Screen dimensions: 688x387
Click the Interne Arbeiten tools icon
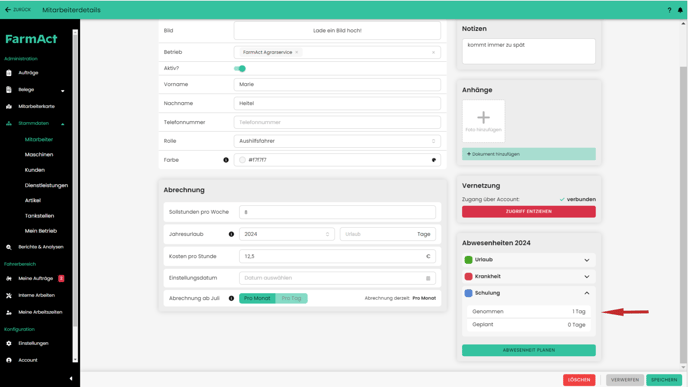9,295
